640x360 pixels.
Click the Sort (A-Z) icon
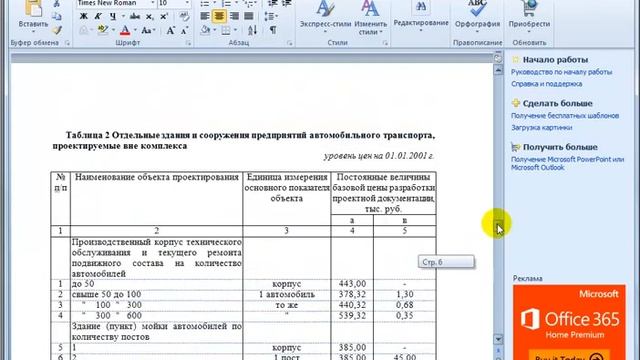tap(252, 30)
